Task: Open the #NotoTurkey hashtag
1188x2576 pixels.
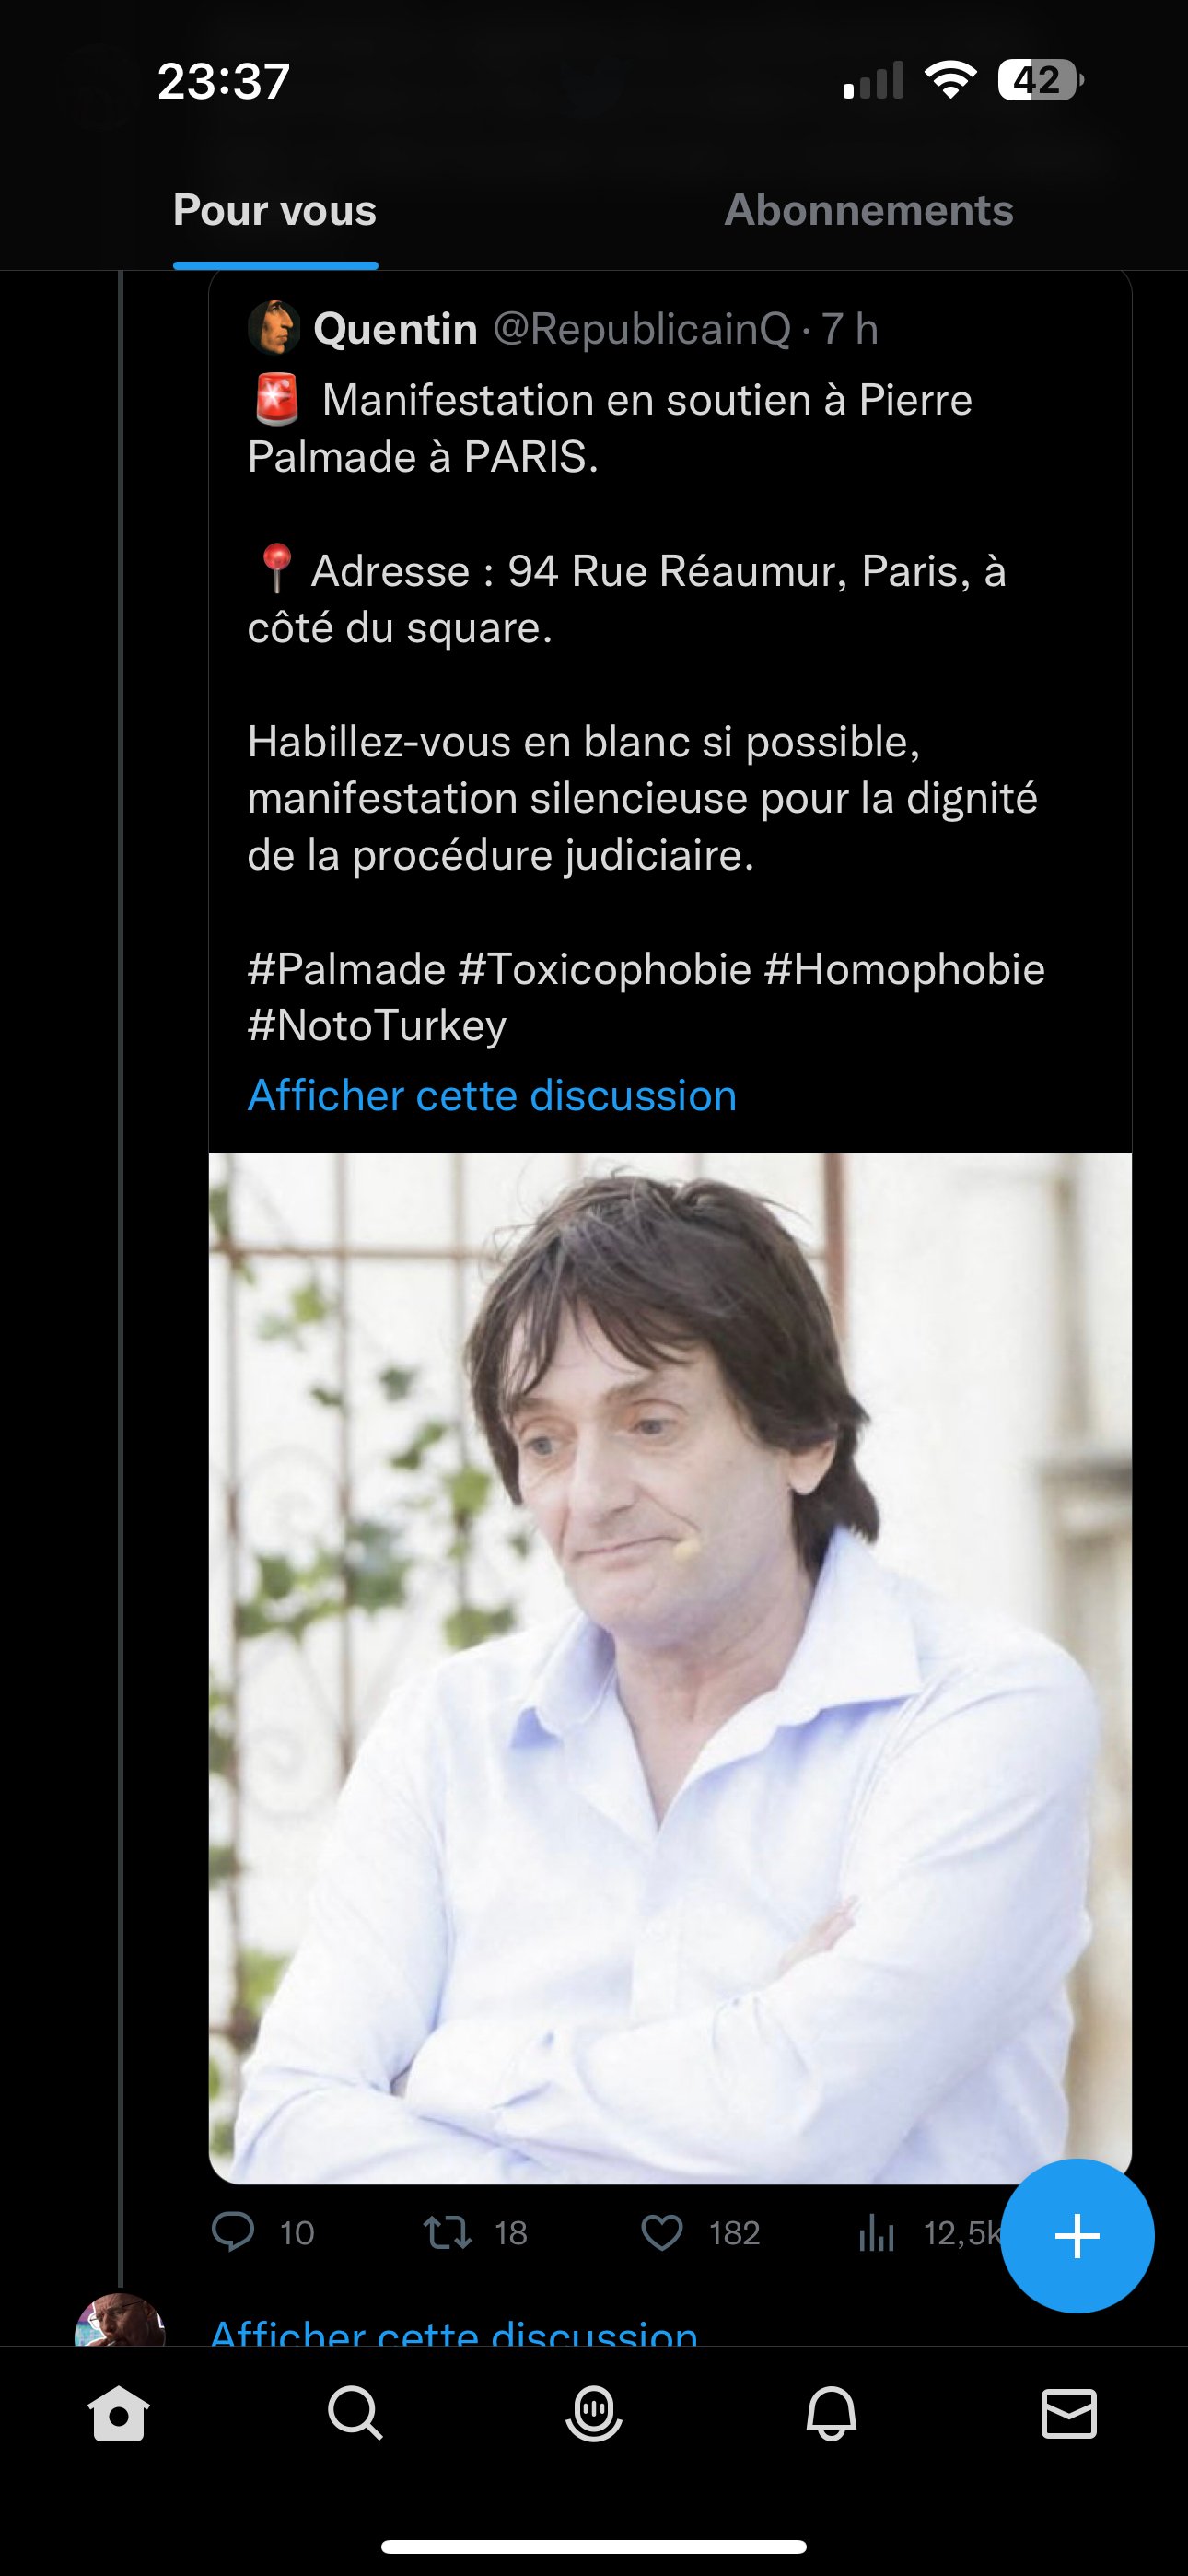Action: 377,1026
